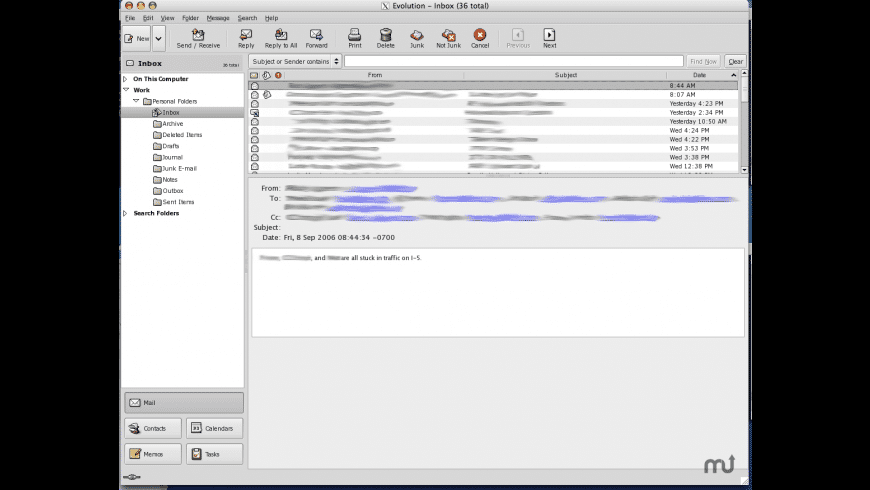Click into the search text field
This screenshot has width=870, height=490.
coord(514,61)
